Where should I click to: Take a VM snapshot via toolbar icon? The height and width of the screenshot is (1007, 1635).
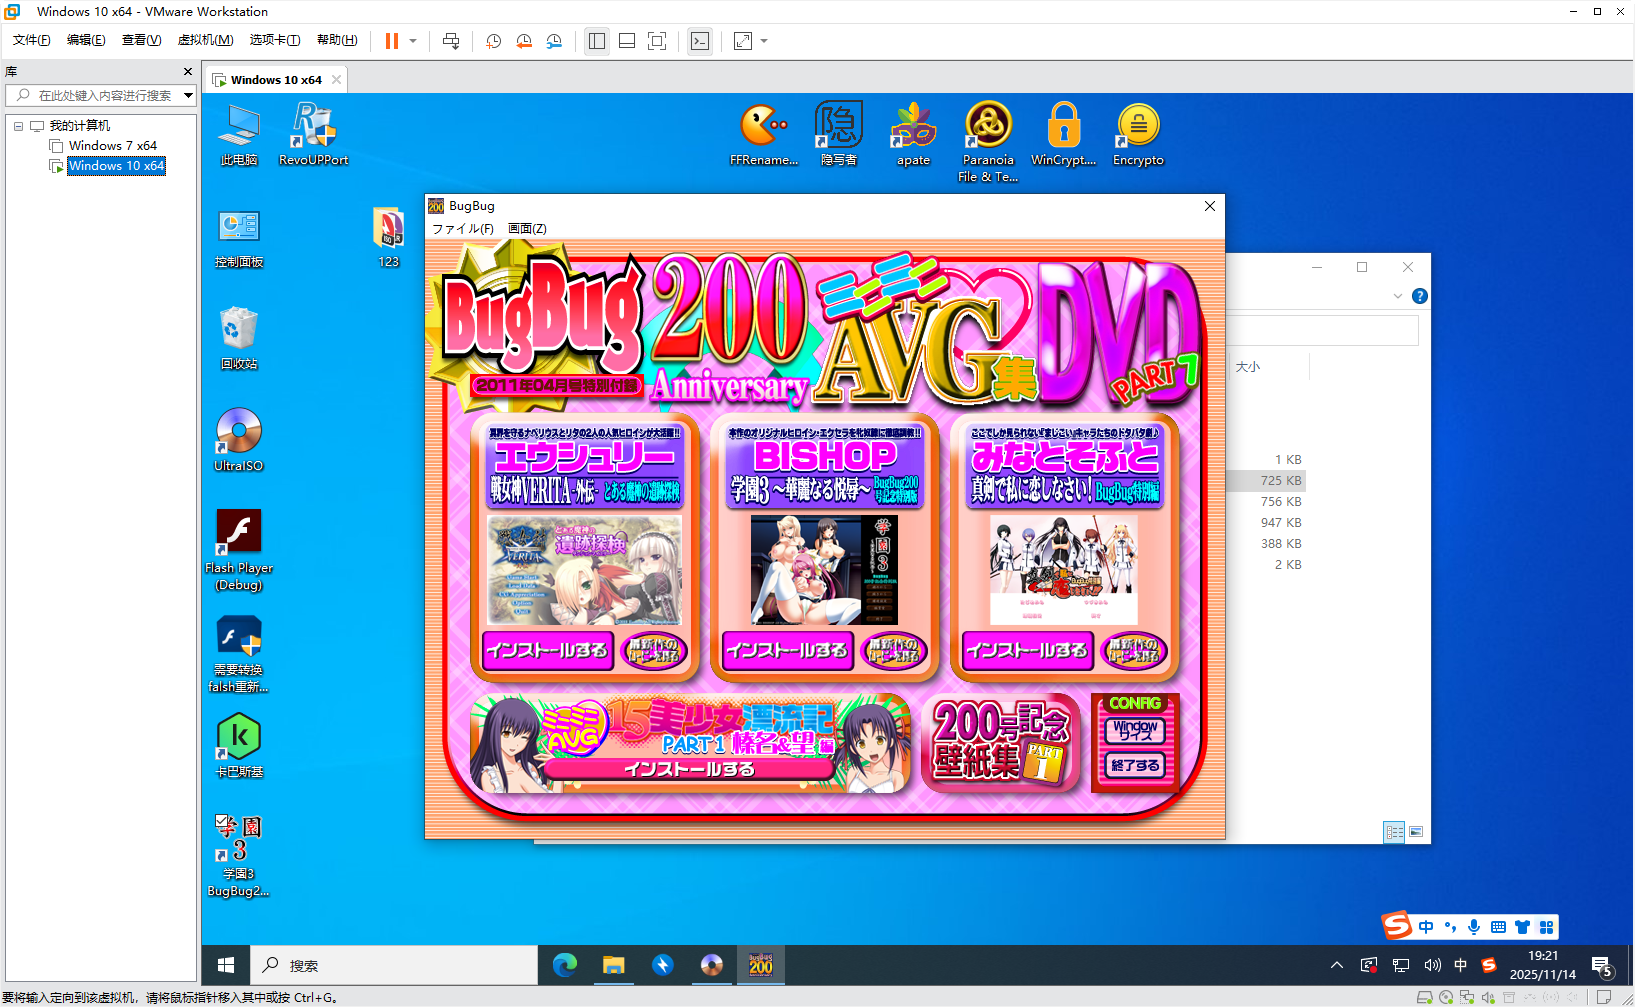click(493, 41)
